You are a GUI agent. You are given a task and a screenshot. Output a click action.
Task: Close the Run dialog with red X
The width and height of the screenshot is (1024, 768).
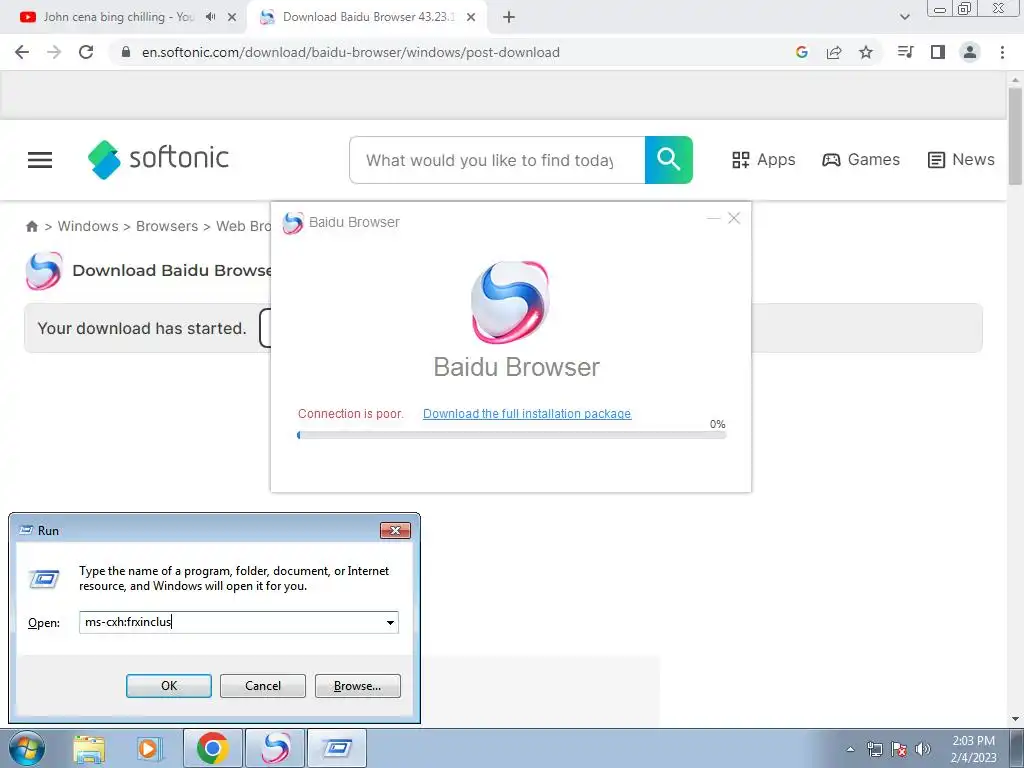(395, 530)
